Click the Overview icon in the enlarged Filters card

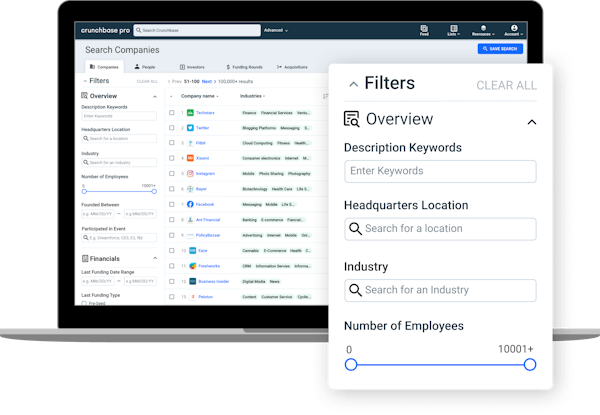pyautogui.click(x=351, y=119)
